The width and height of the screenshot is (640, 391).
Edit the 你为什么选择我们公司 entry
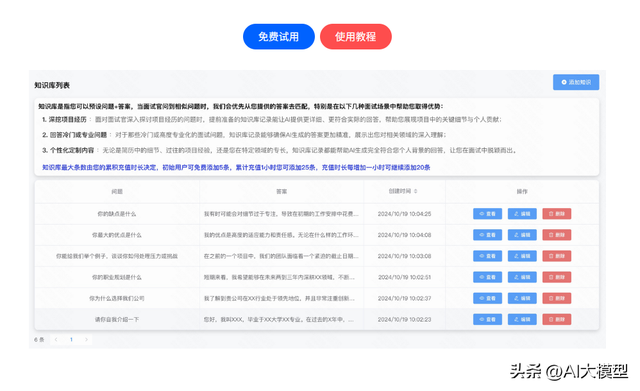click(522, 298)
